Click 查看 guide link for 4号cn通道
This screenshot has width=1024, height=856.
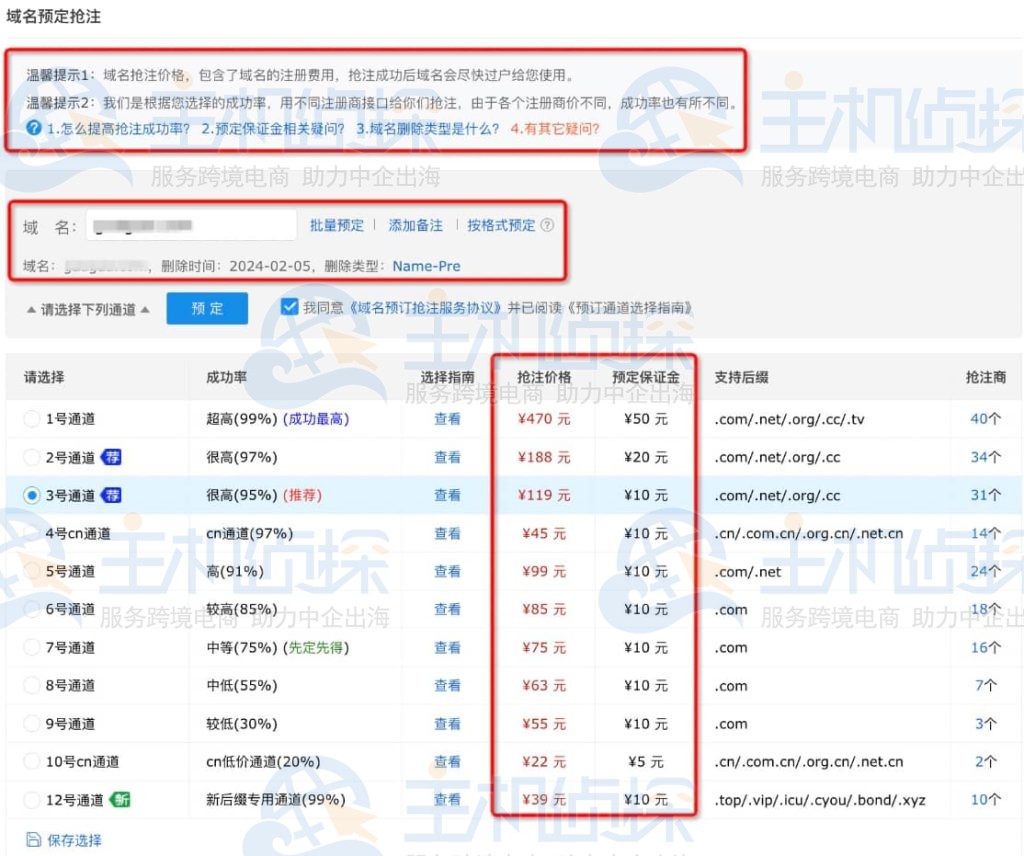447,533
